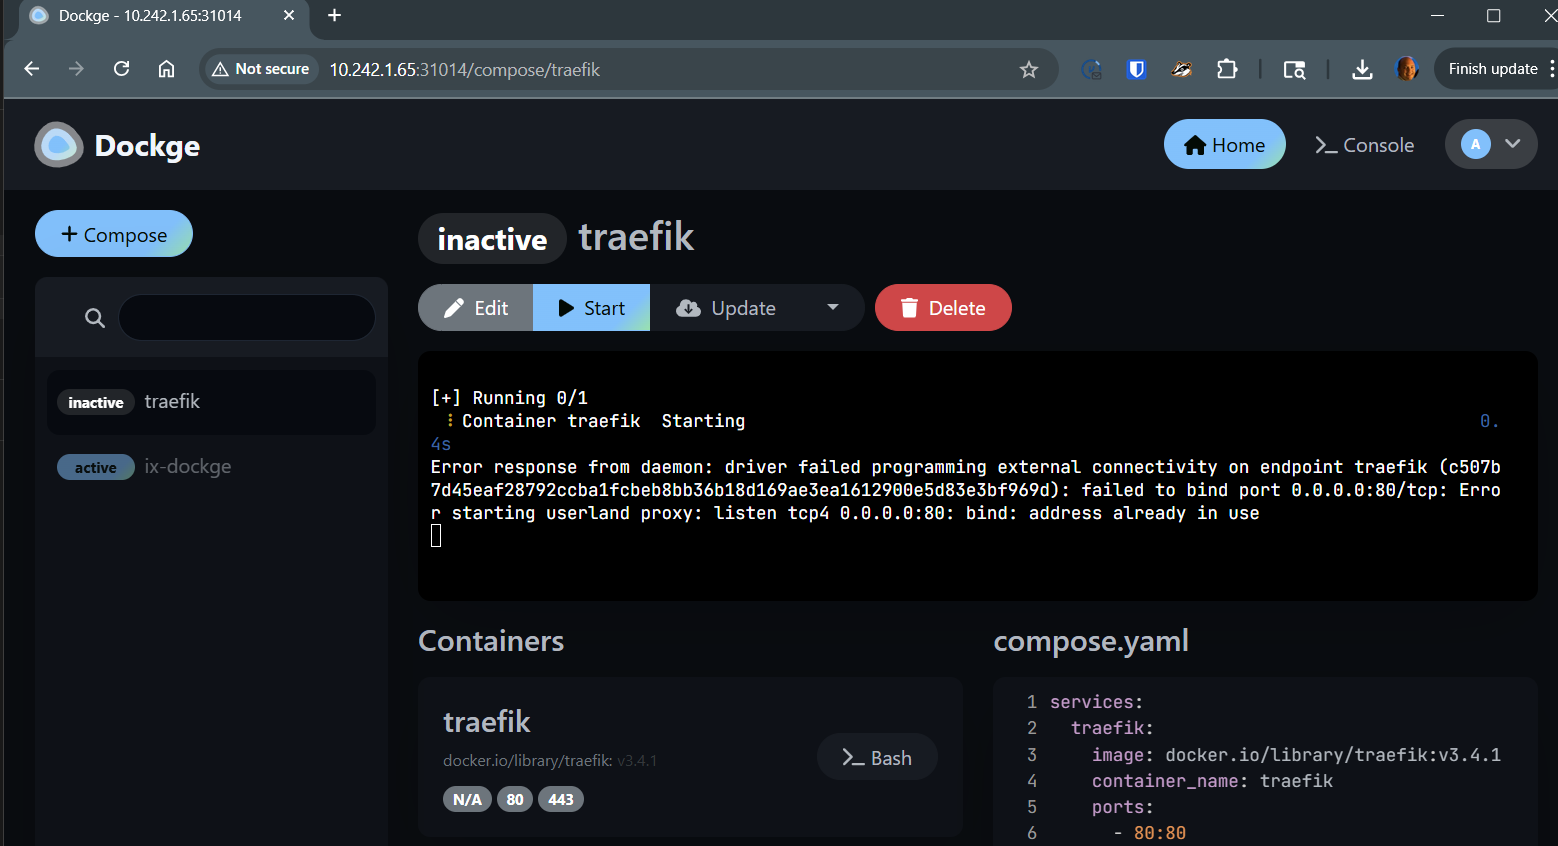Open the browser downloads panel
The image size is (1558, 846).
click(x=1362, y=69)
